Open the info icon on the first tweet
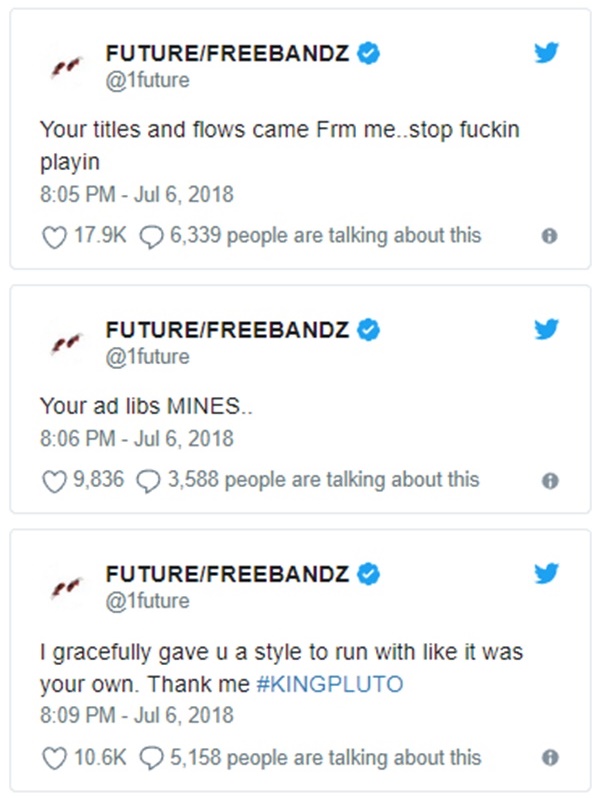600x798 pixels. point(548,237)
